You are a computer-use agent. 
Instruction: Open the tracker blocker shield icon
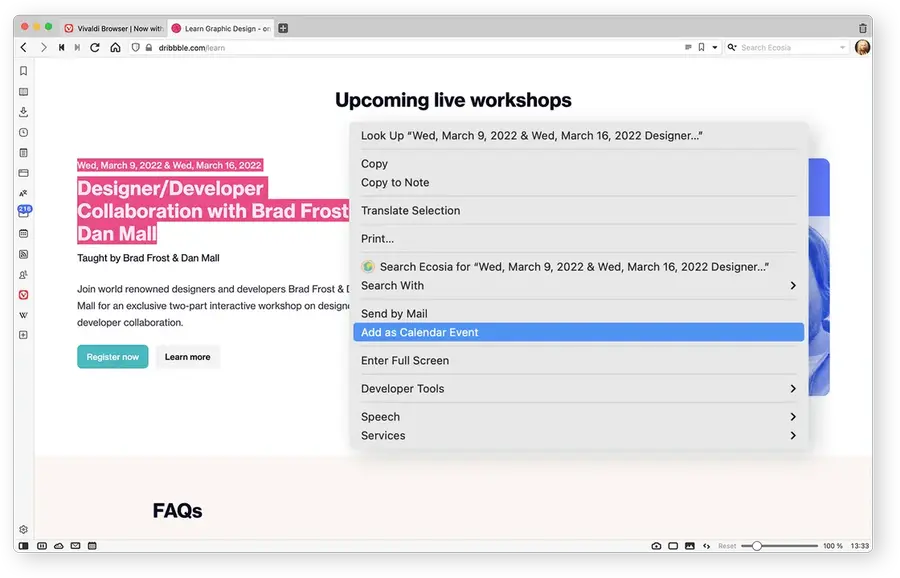(135, 48)
